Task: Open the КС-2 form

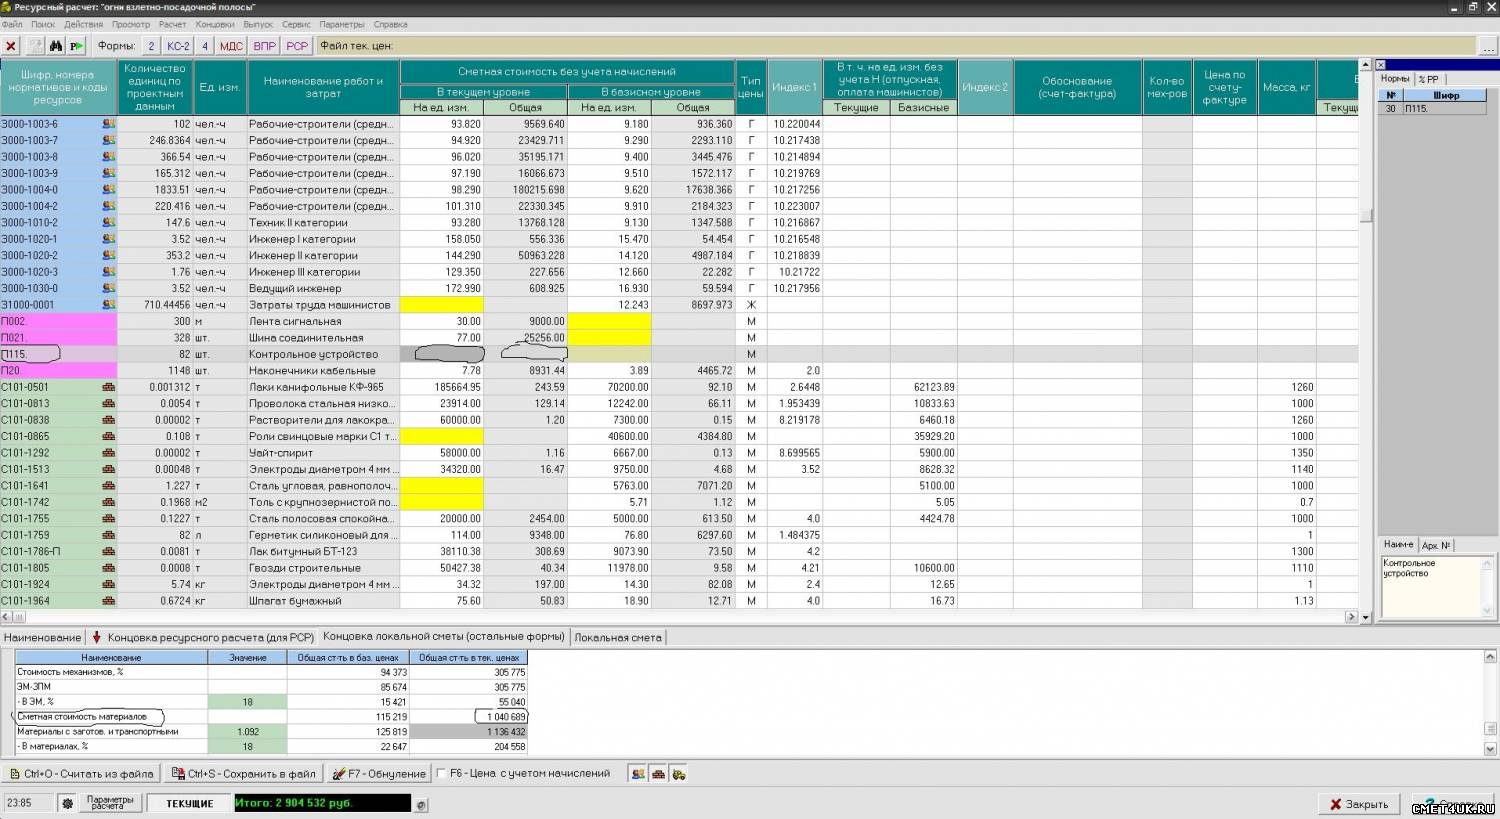Action: (178, 46)
